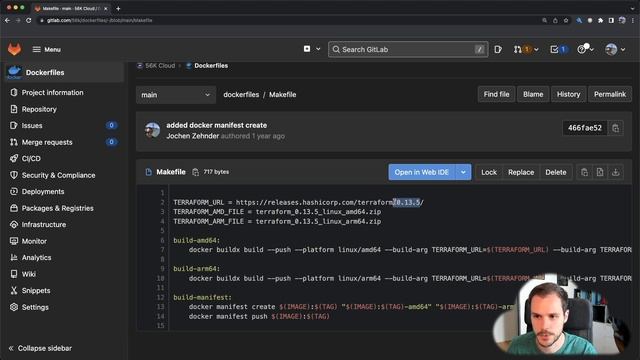Click the build-manifest: target text
The image size is (640, 360).
202,297
